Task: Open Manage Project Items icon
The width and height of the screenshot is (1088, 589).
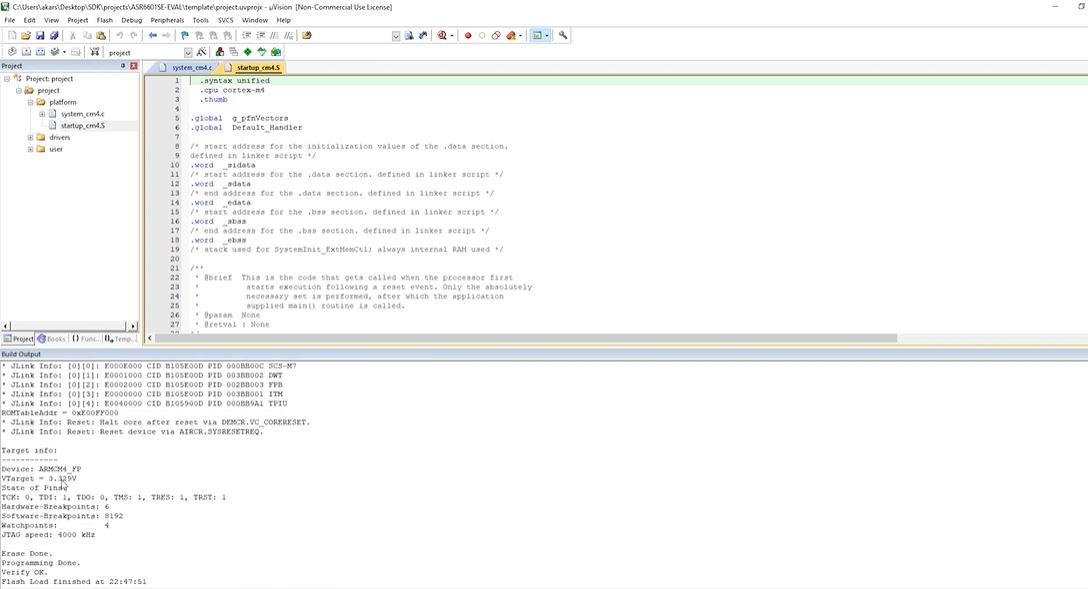Action: [x=219, y=52]
